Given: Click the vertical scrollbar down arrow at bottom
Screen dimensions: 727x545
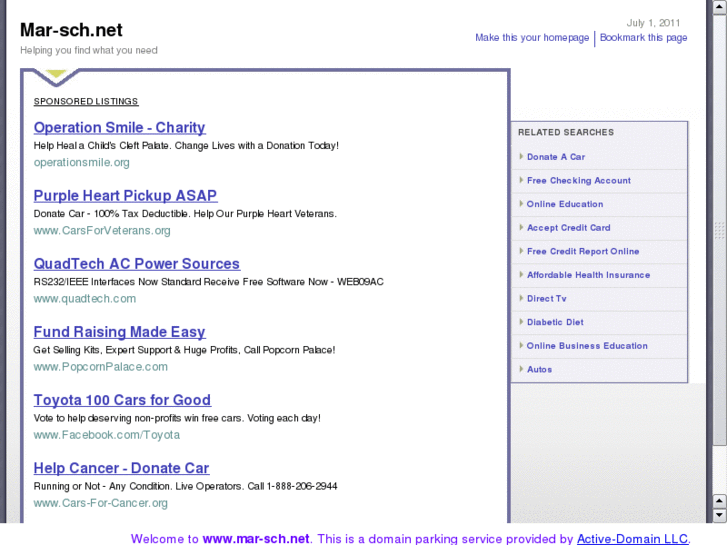Looking at the screenshot, I should pos(719,514).
